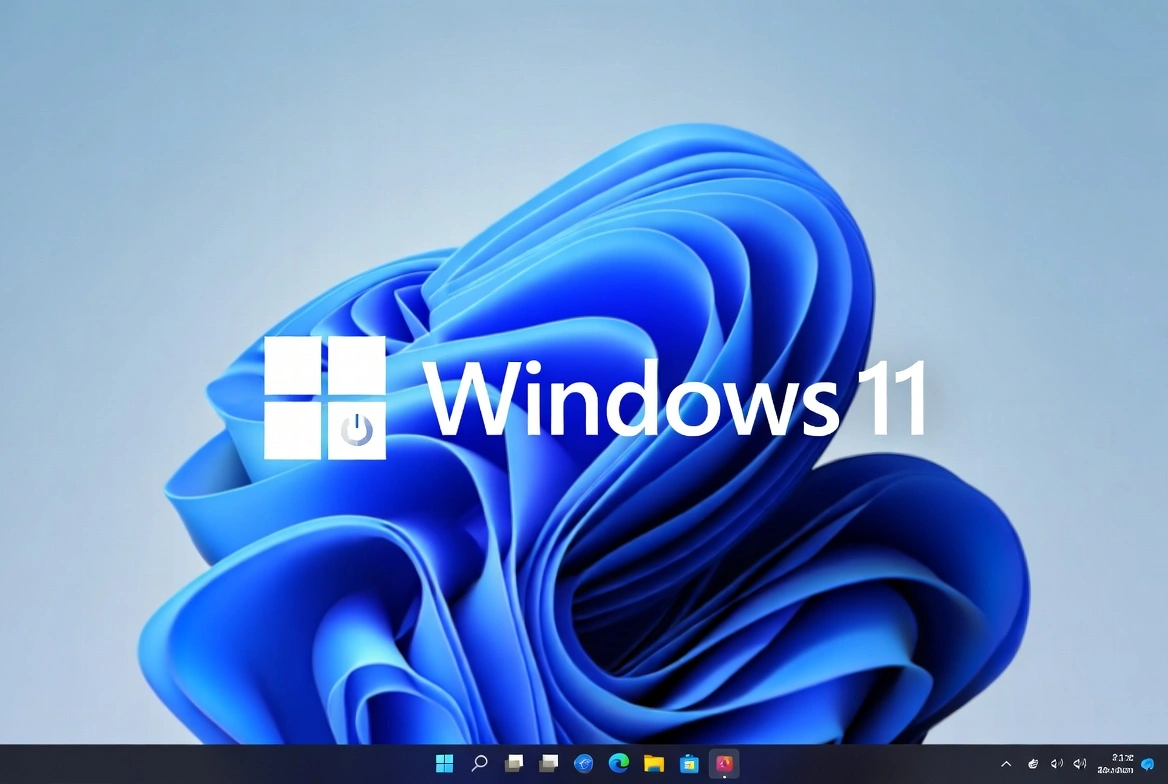The image size is (1168, 784).
Task: Launch the Microsoft Store
Action: tap(688, 763)
